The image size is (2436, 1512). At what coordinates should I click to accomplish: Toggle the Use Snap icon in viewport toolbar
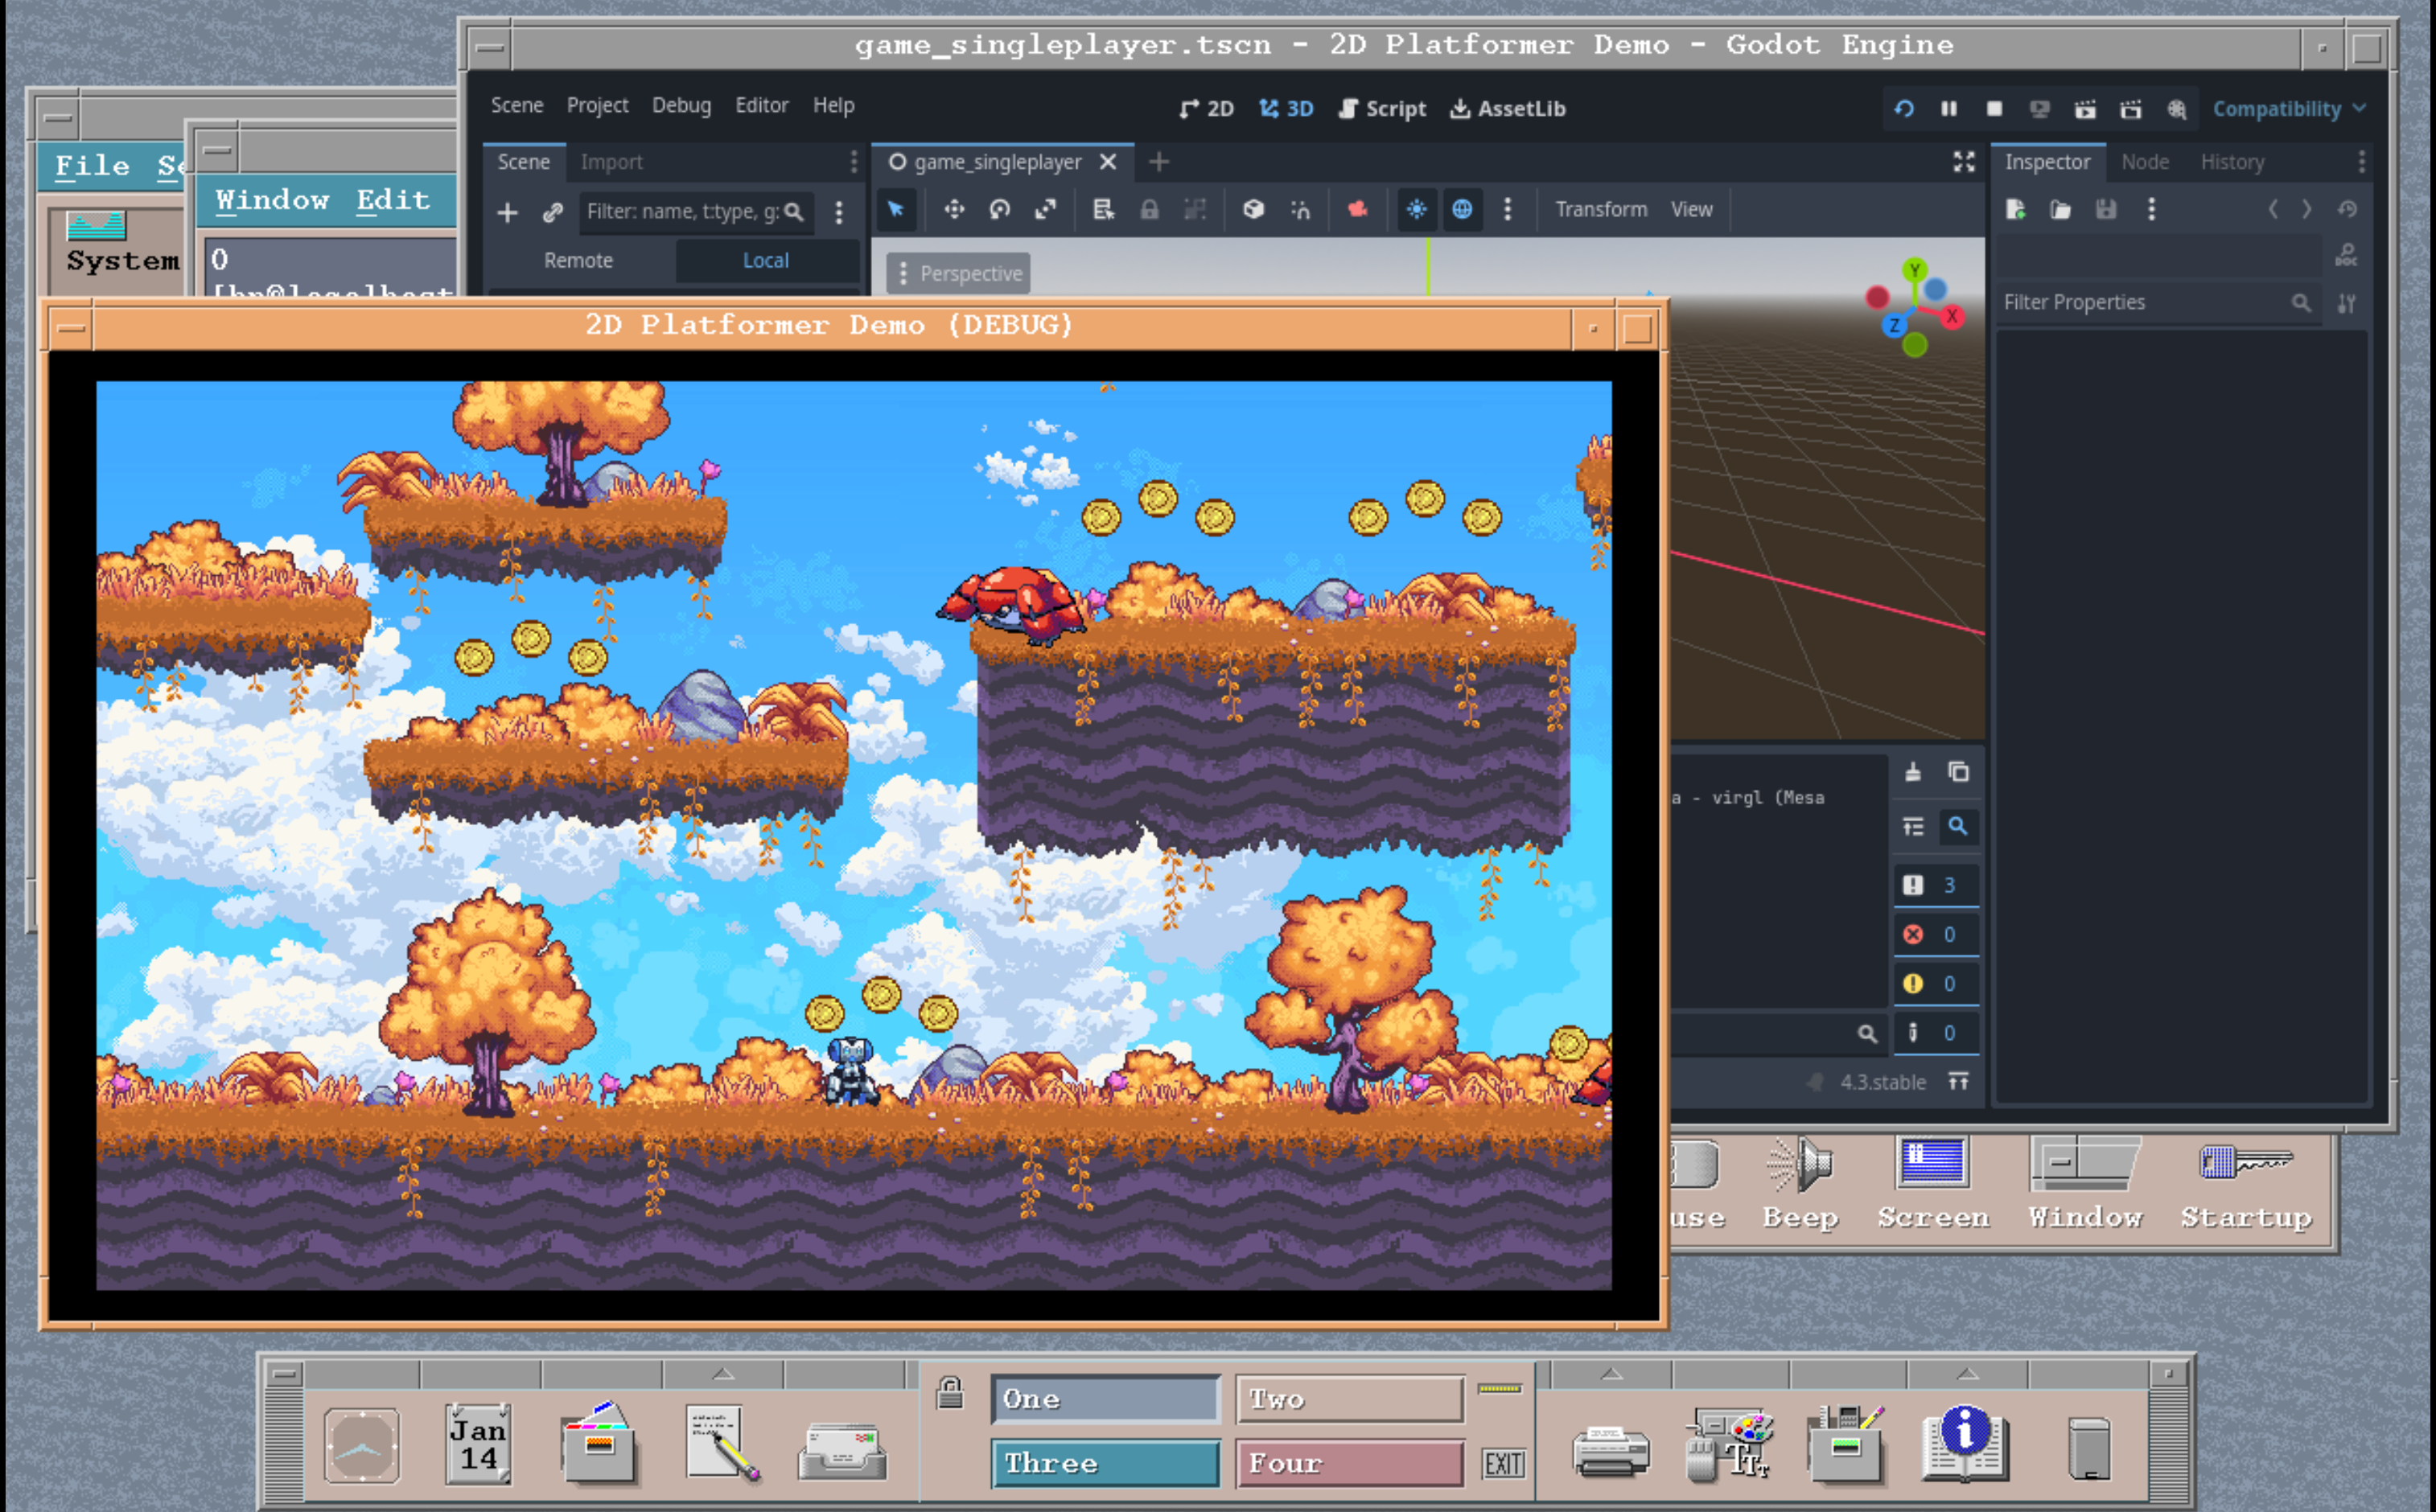click(x=1300, y=209)
